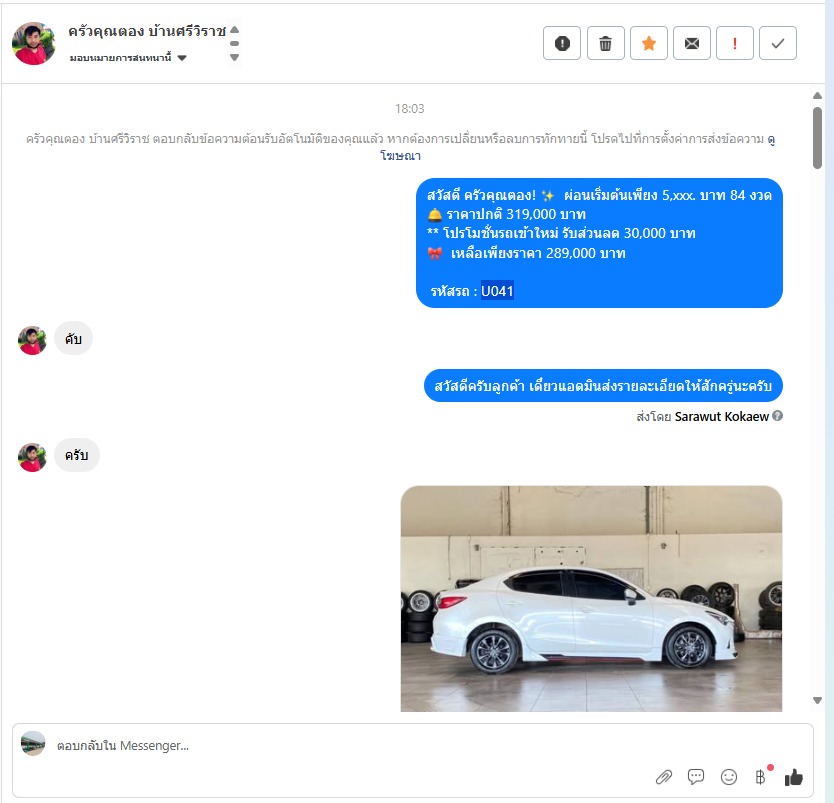Attach a file with the paperclip icon
This screenshot has width=834, height=803.
[663, 777]
